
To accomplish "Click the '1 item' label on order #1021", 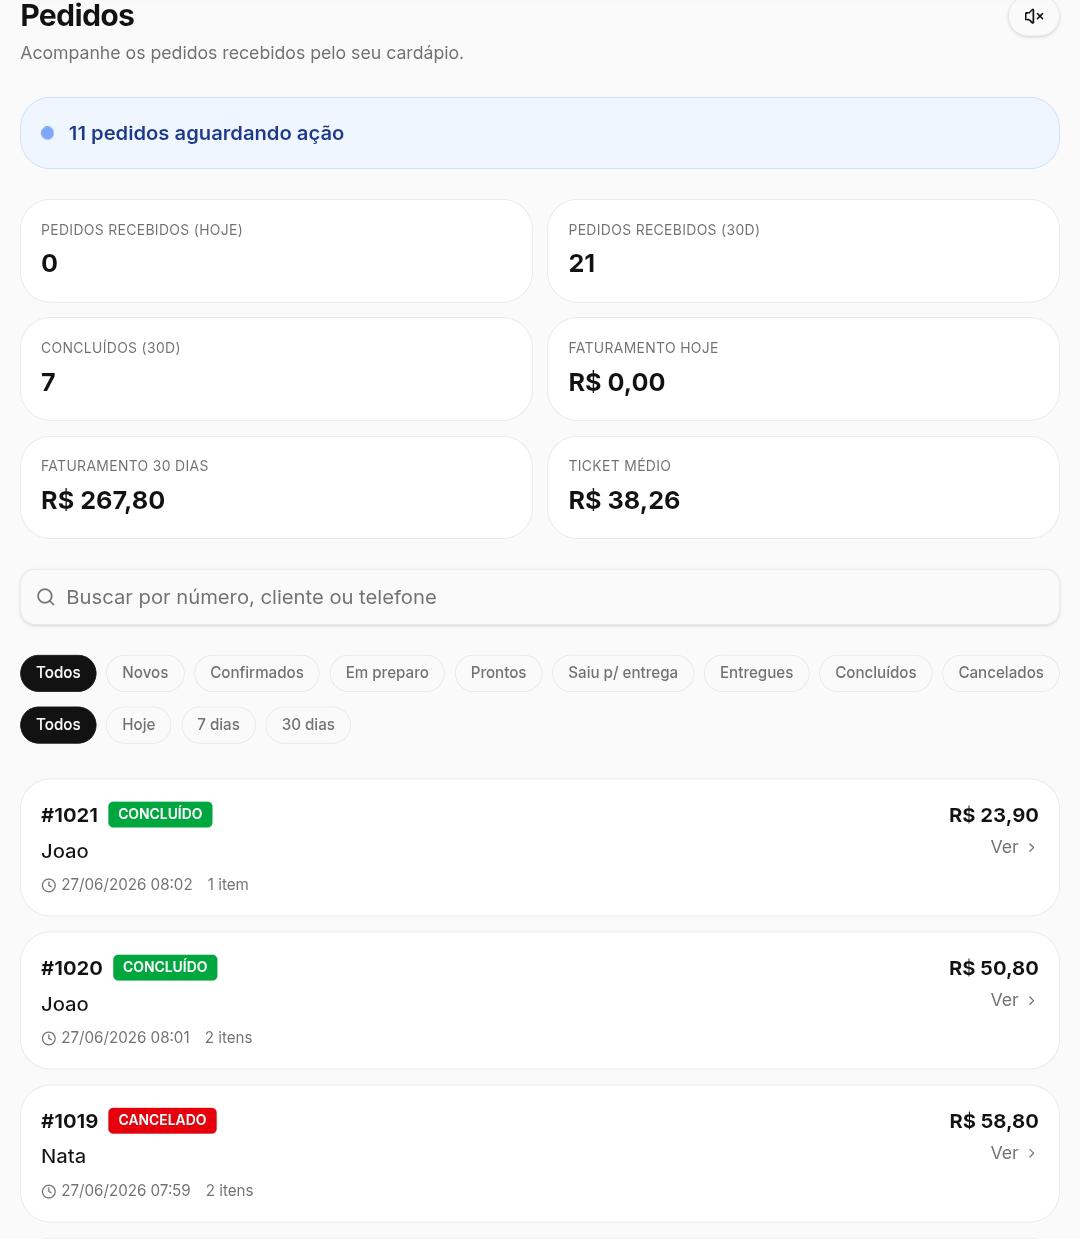I will coord(228,885).
